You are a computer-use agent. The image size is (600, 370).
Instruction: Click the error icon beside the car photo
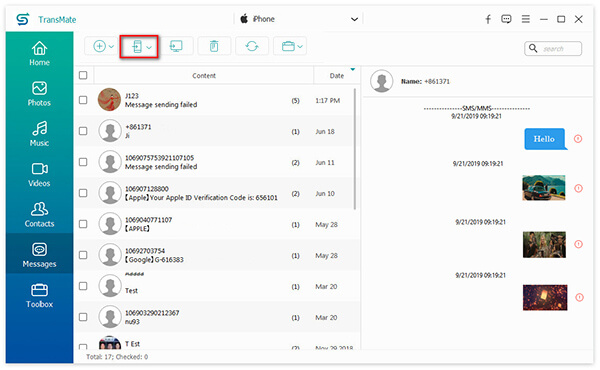pos(578,188)
